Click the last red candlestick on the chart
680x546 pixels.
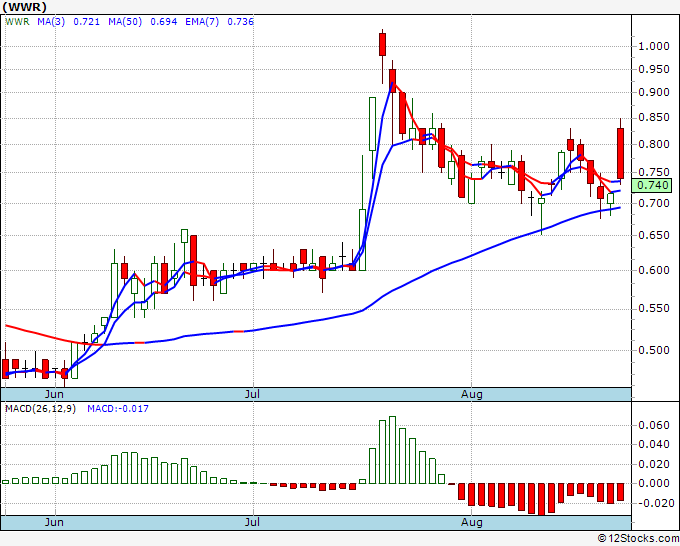point(621,152)
